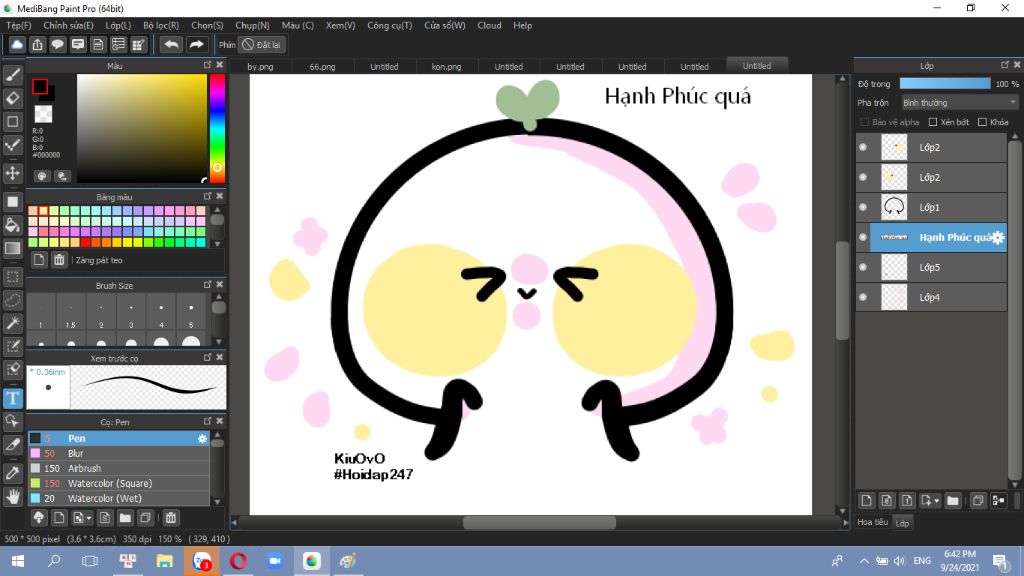Enable the Khóa lock checkbox
This screenshot has height=576, width=1024.
pyautogui.click(x=982, y=122)
